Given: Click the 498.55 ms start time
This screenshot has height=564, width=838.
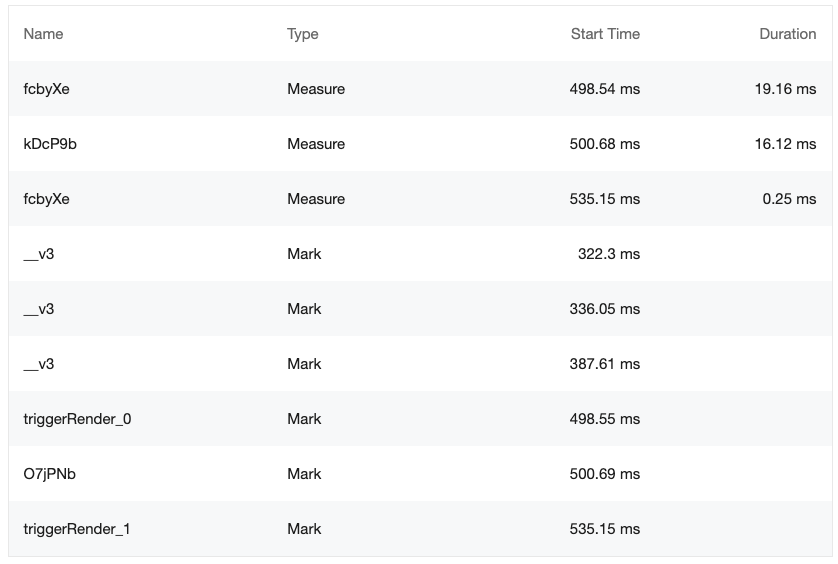Looking at the screenshot, I should (x=604, y=419).
